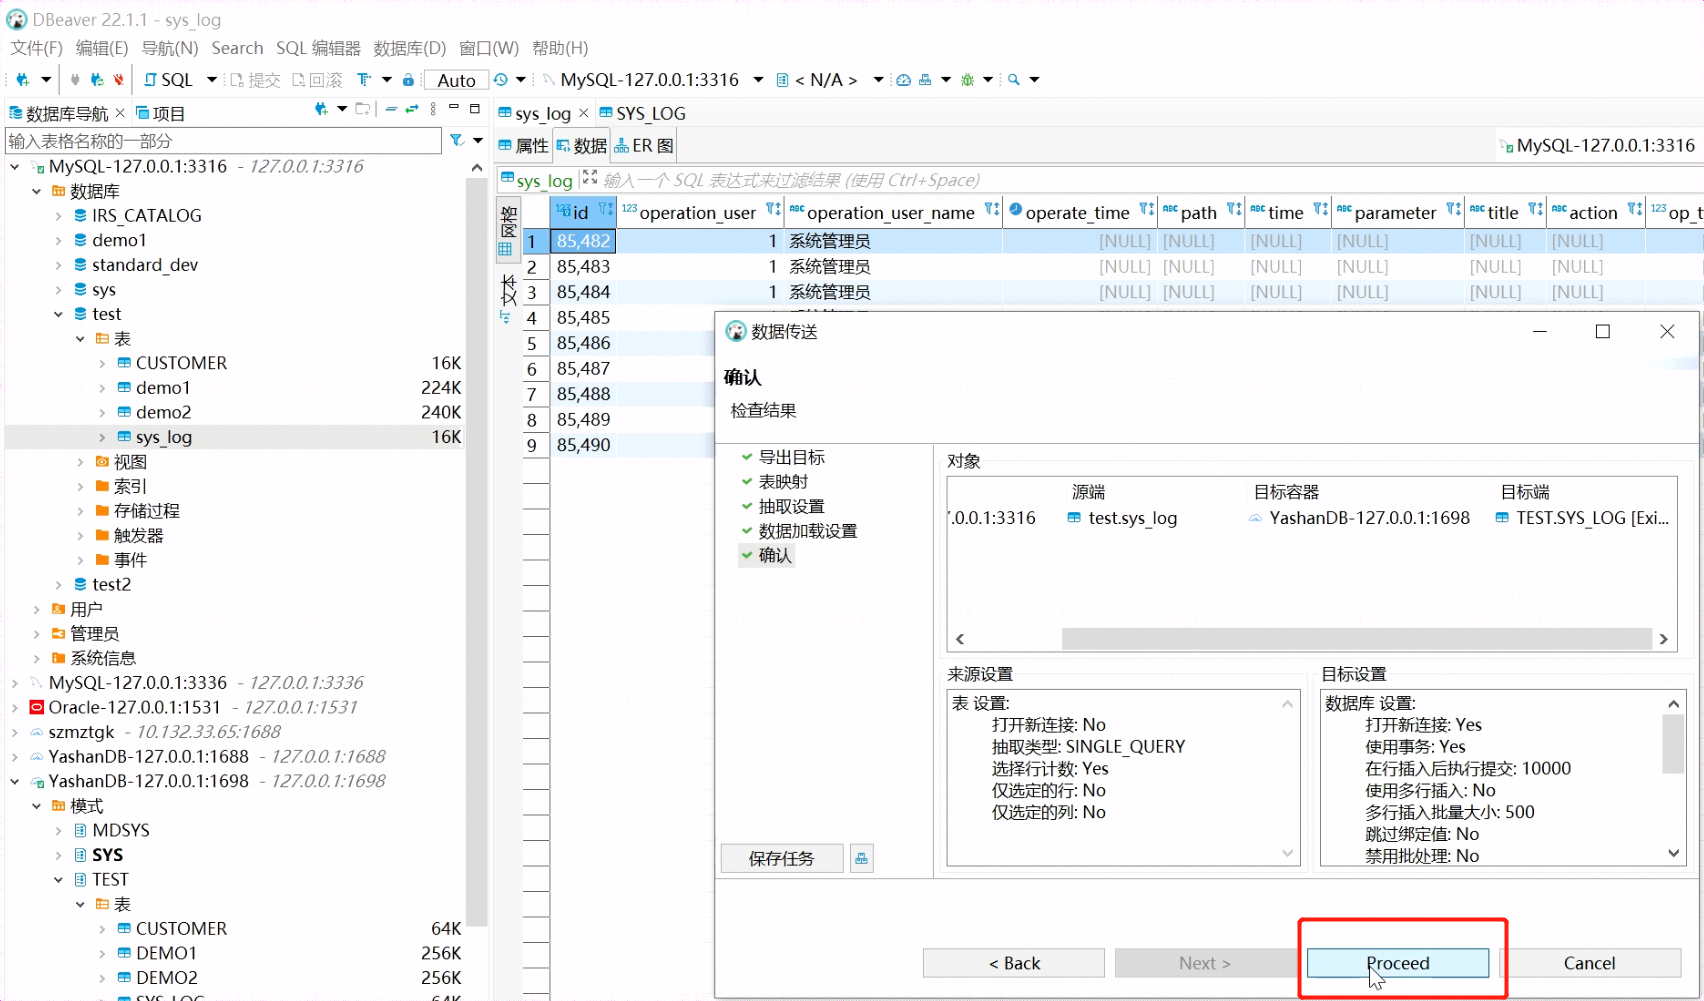Switch to the 属性 tab
This screenshot has height=1001, width=1704.
523,146
